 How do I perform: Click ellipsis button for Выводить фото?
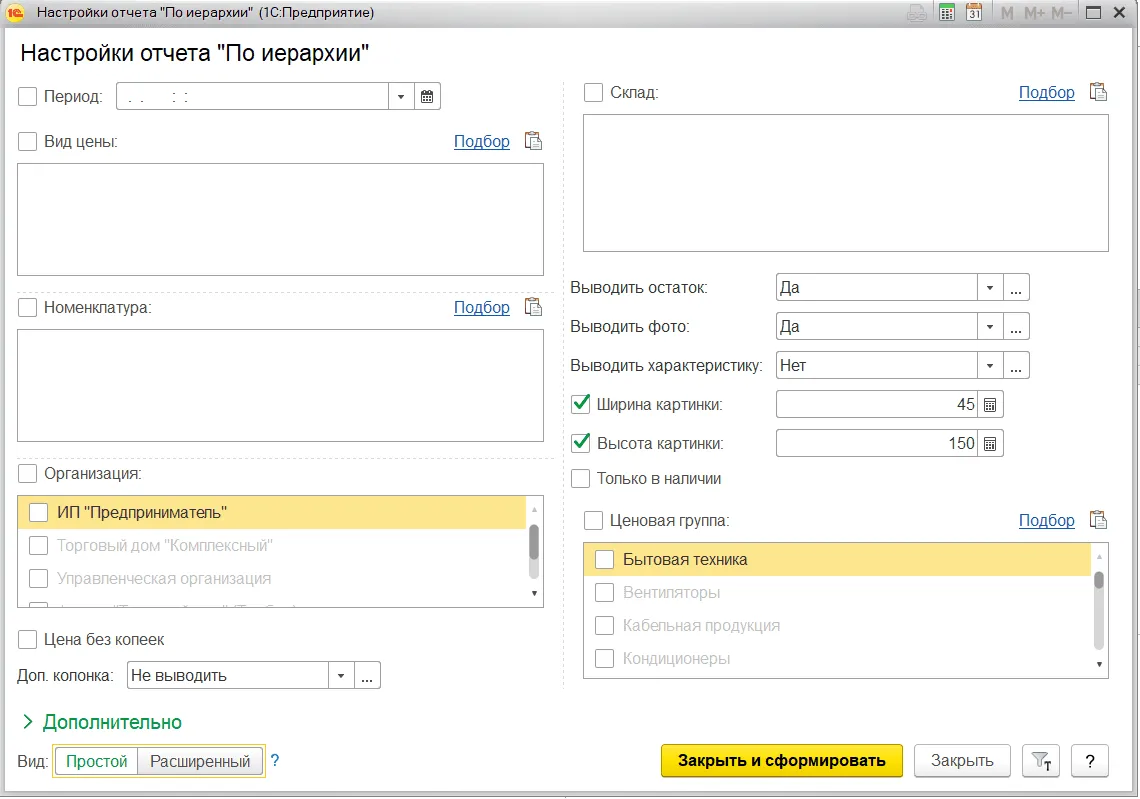click(1016, 327)
